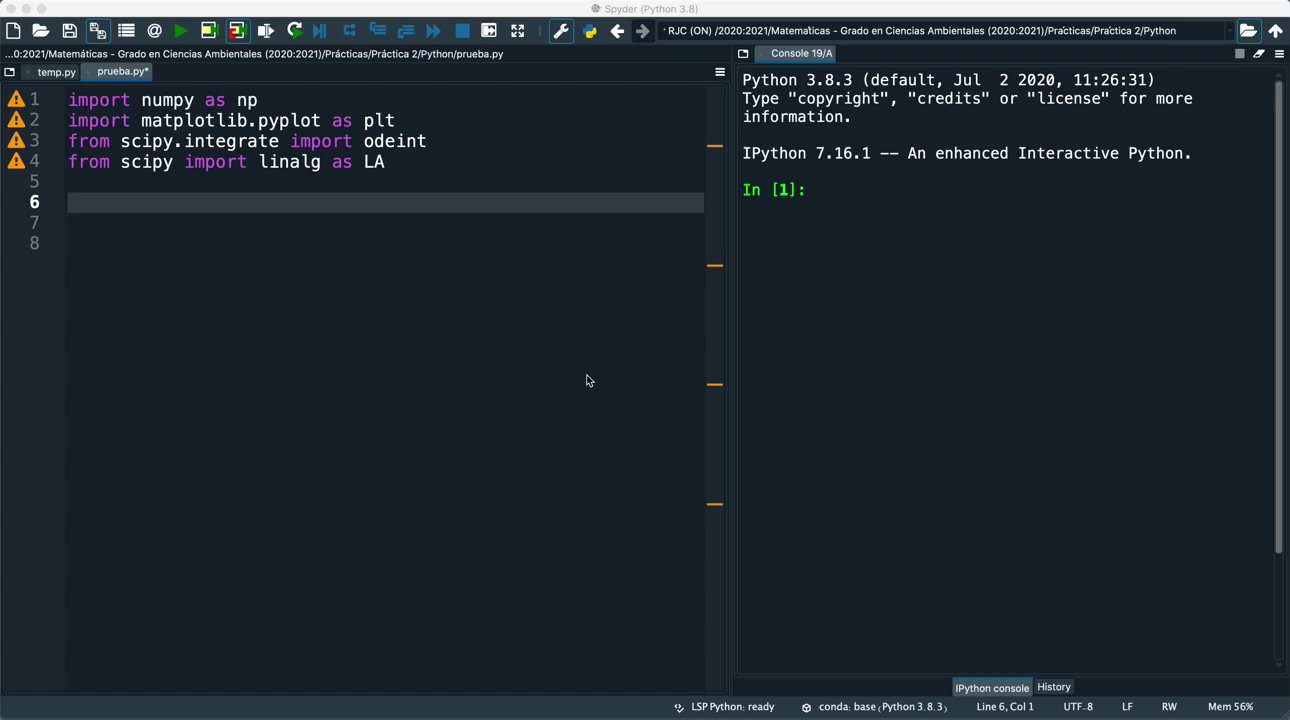Go forward to next cursor position
Viewport: 1290px width, 720px height.
(x=642, y=31)
